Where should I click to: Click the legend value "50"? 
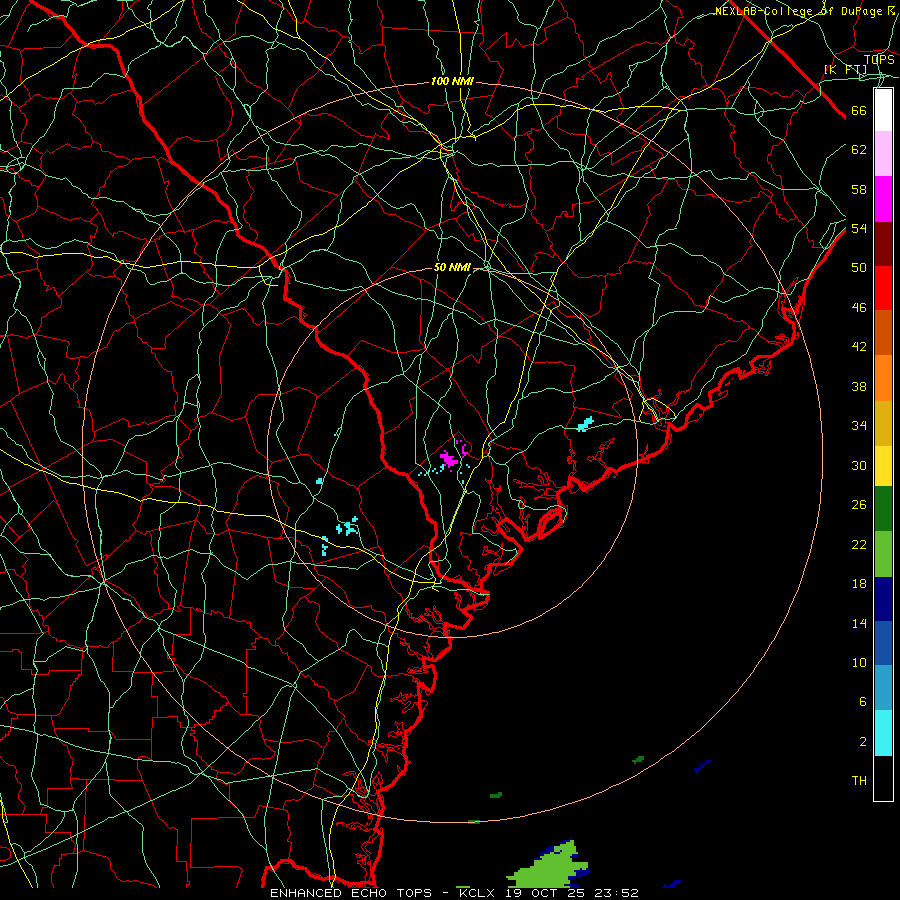coord(859,268)
